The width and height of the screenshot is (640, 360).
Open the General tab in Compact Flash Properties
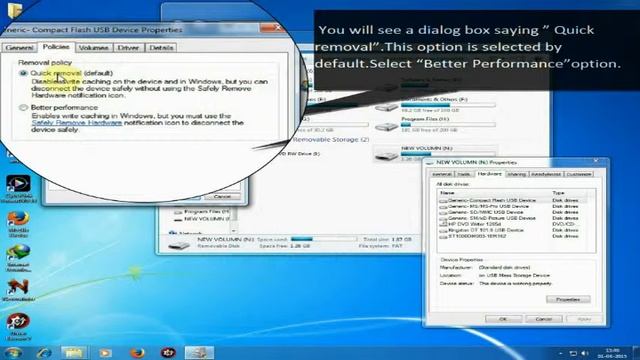20,48
